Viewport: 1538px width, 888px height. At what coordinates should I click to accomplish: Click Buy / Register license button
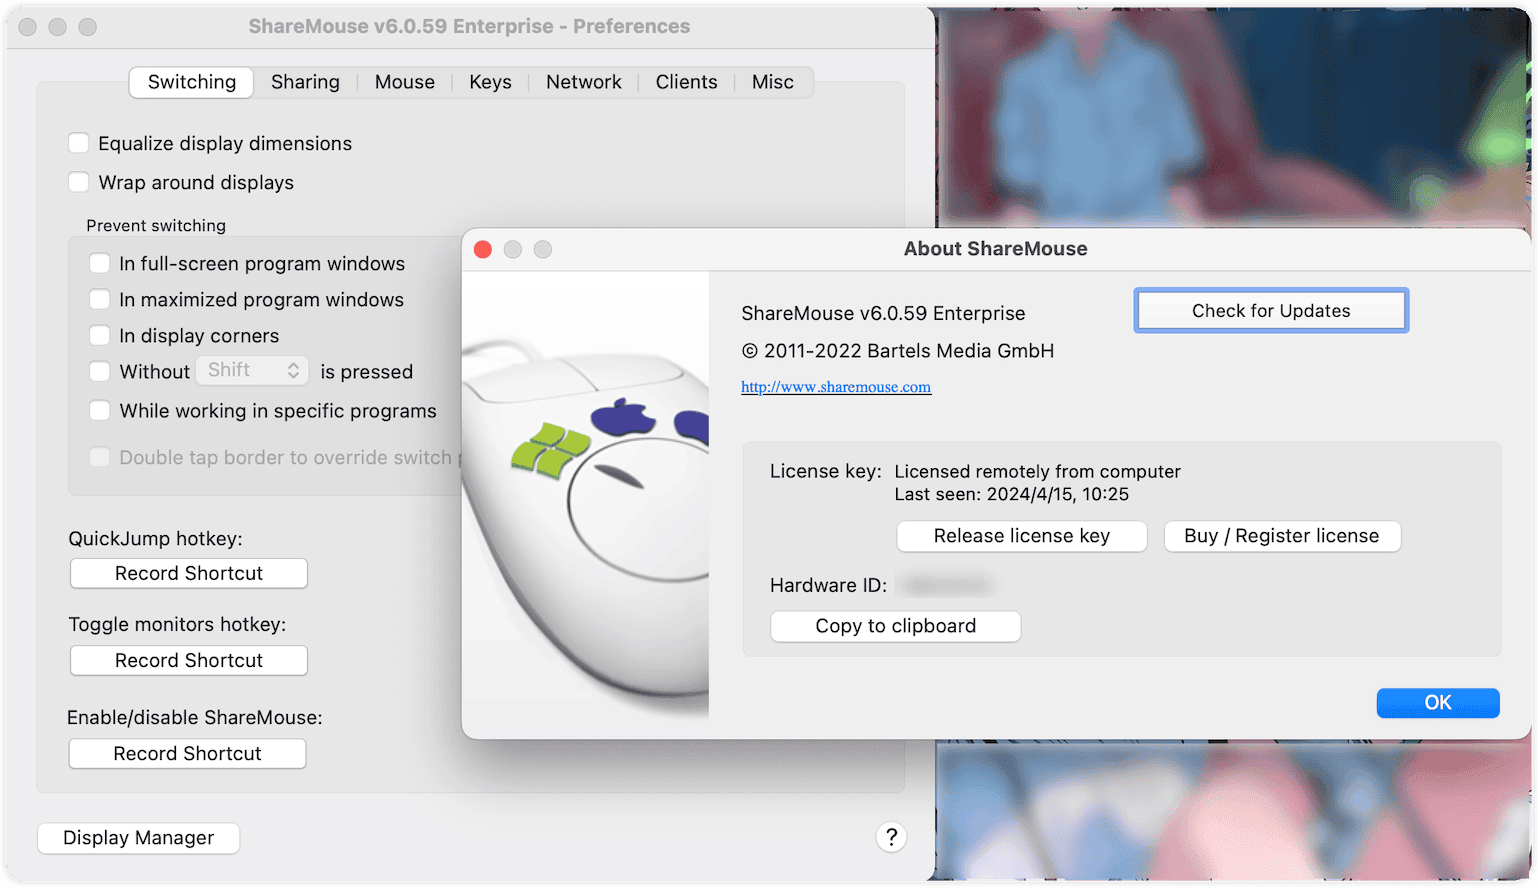(1281, 536)
